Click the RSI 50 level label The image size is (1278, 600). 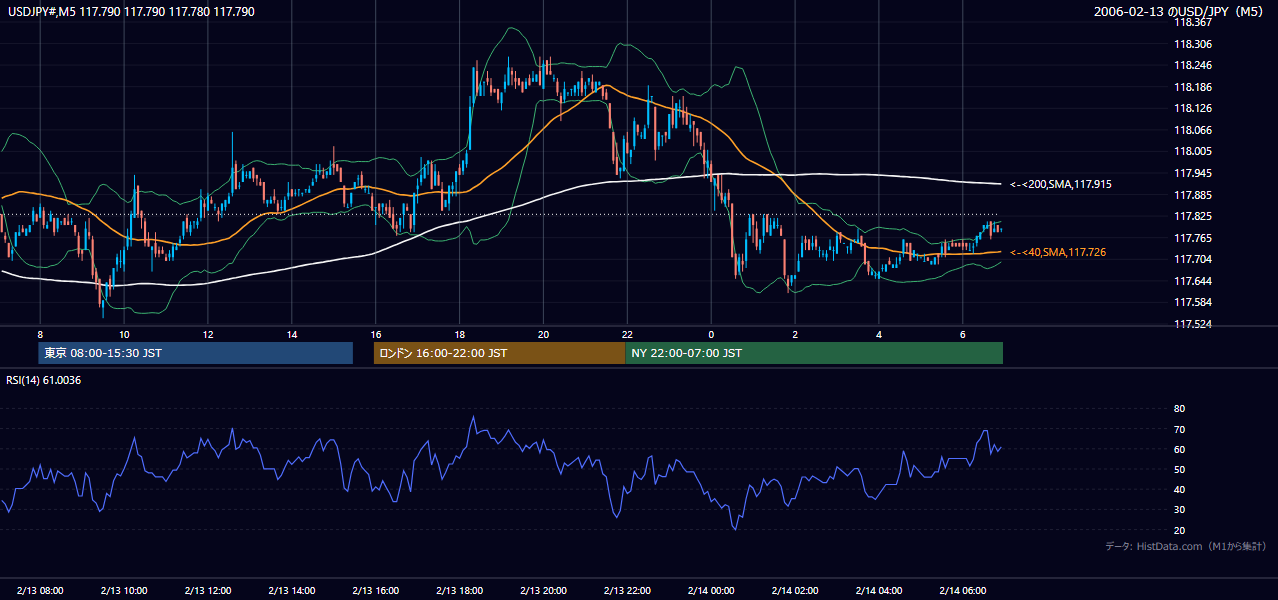pos(1179,469)
